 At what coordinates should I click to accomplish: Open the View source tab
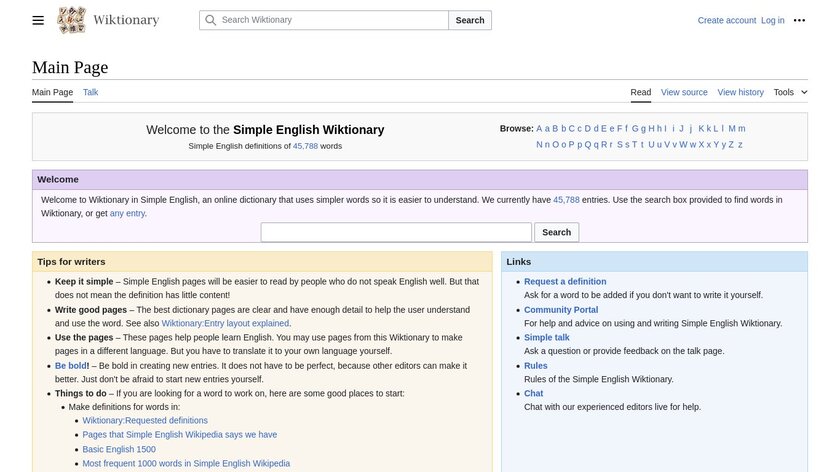684,92
